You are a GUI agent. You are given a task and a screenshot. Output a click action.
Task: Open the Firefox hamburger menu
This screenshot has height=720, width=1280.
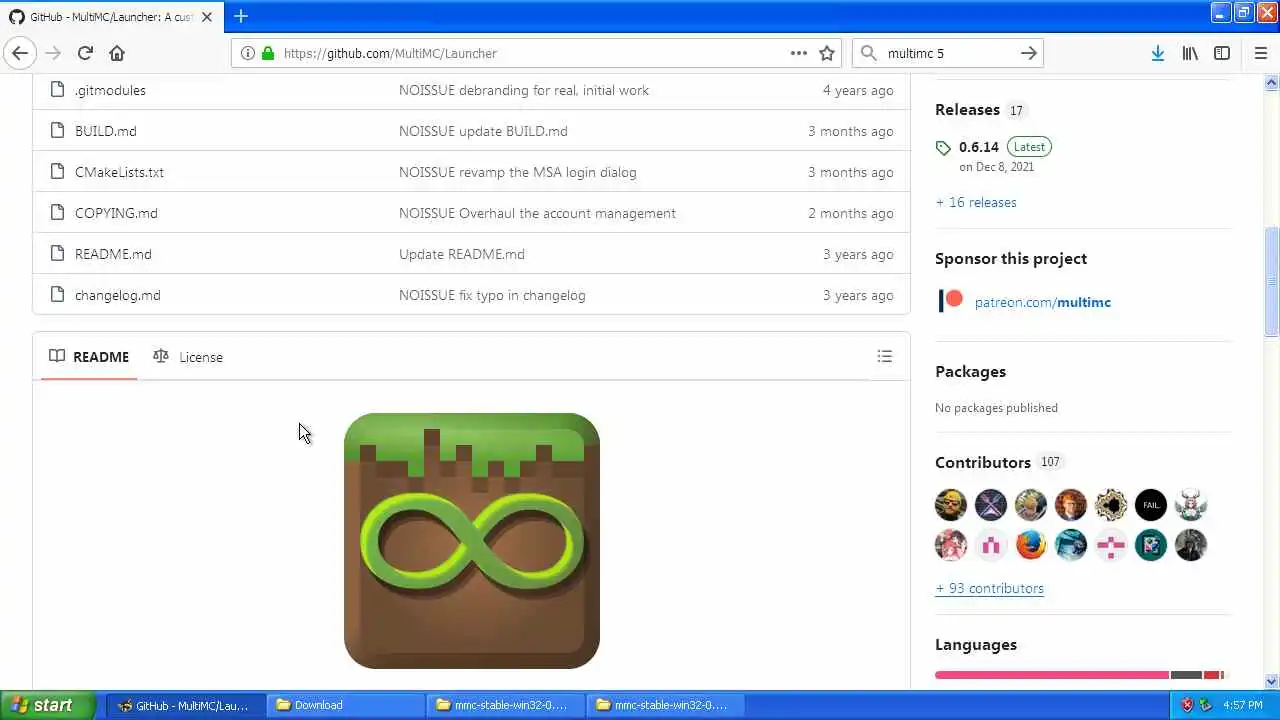[1260, 53]
